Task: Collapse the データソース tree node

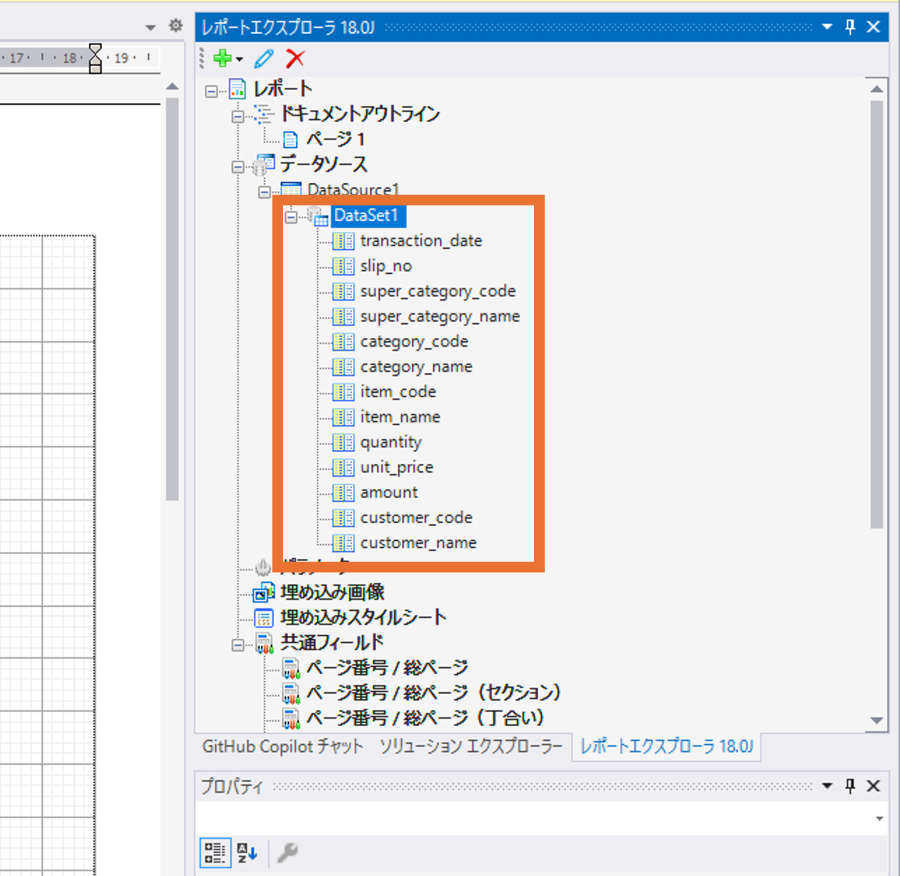Action: 238,165
